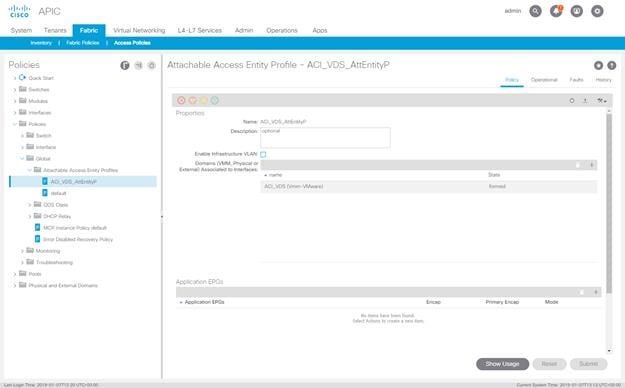
Task: Click the first dark Policies panel icon
Action: (125, 65)
